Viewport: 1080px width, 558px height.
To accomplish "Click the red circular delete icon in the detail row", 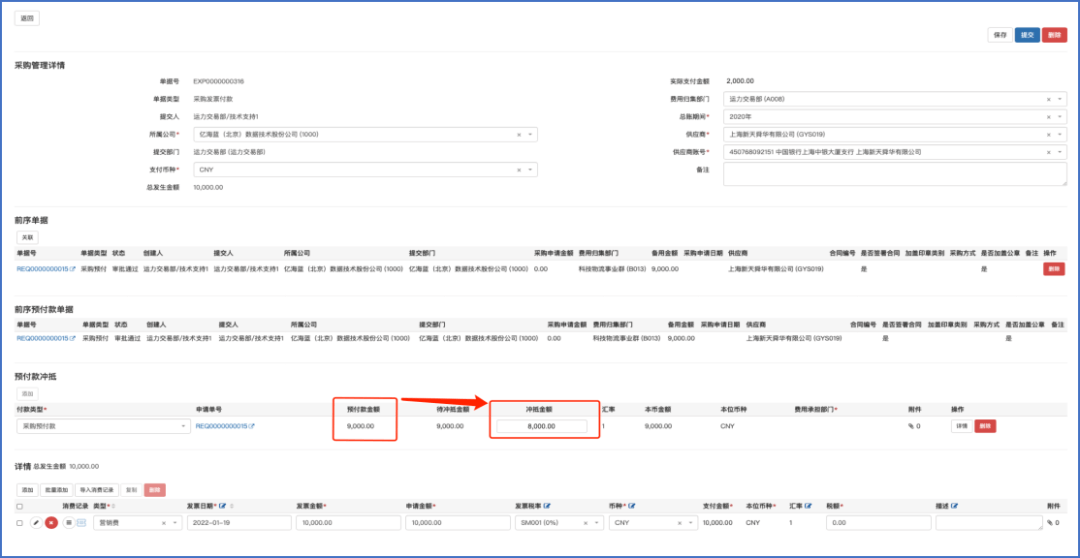I will tap(51, 523).
